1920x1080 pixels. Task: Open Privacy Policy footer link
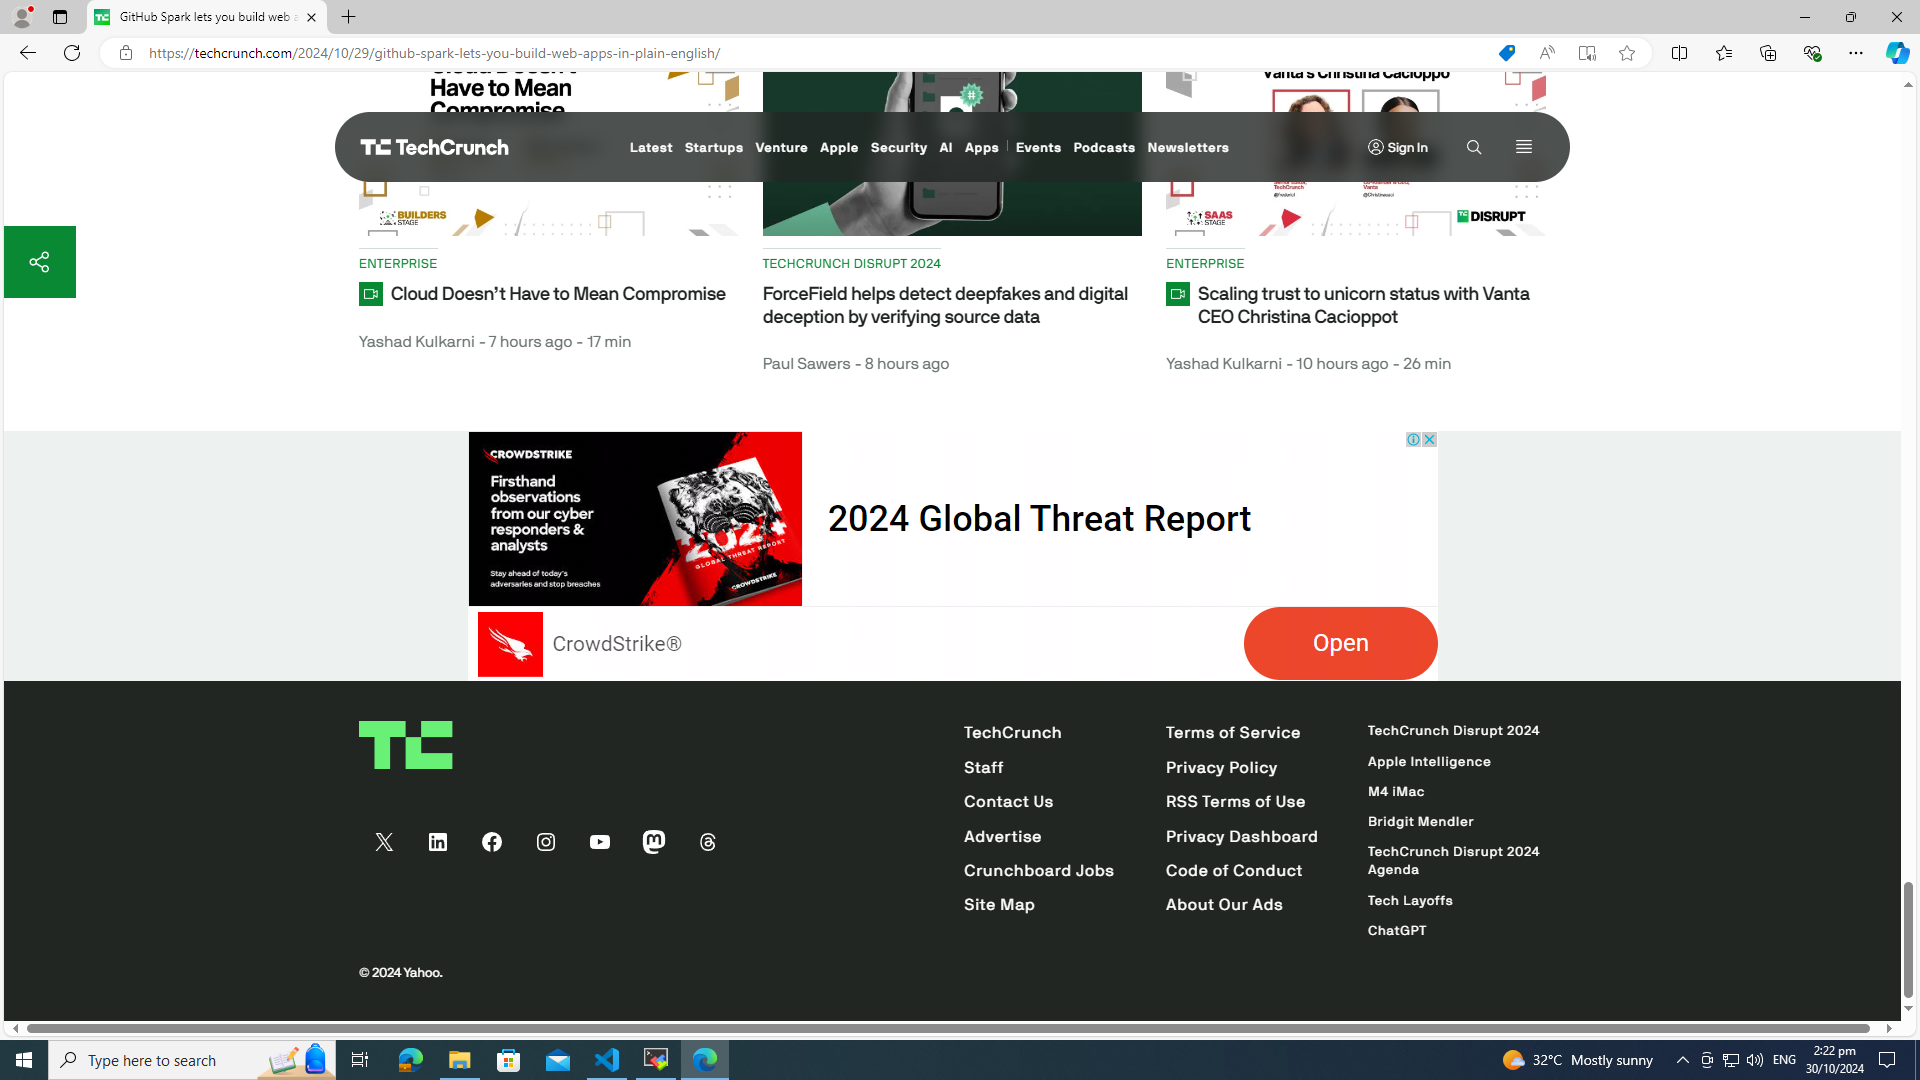click(x=1221, y=768)
